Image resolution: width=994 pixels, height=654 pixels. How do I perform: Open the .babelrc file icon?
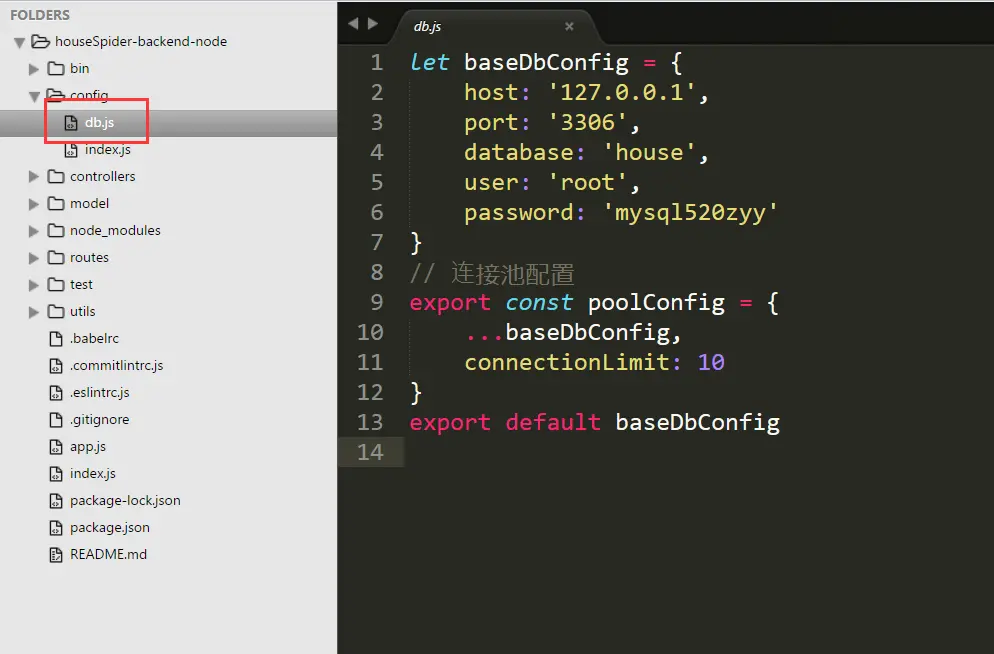tap(56, 338)
